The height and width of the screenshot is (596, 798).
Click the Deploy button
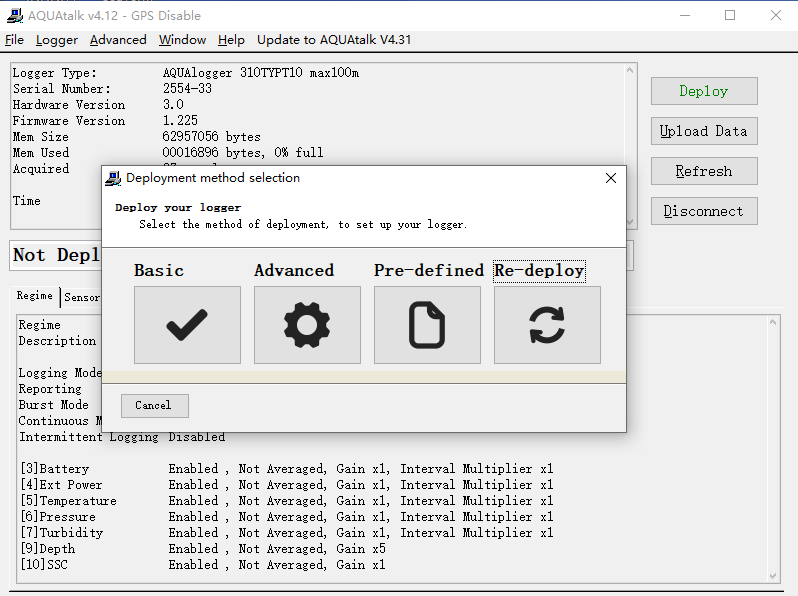pos(703,91)
